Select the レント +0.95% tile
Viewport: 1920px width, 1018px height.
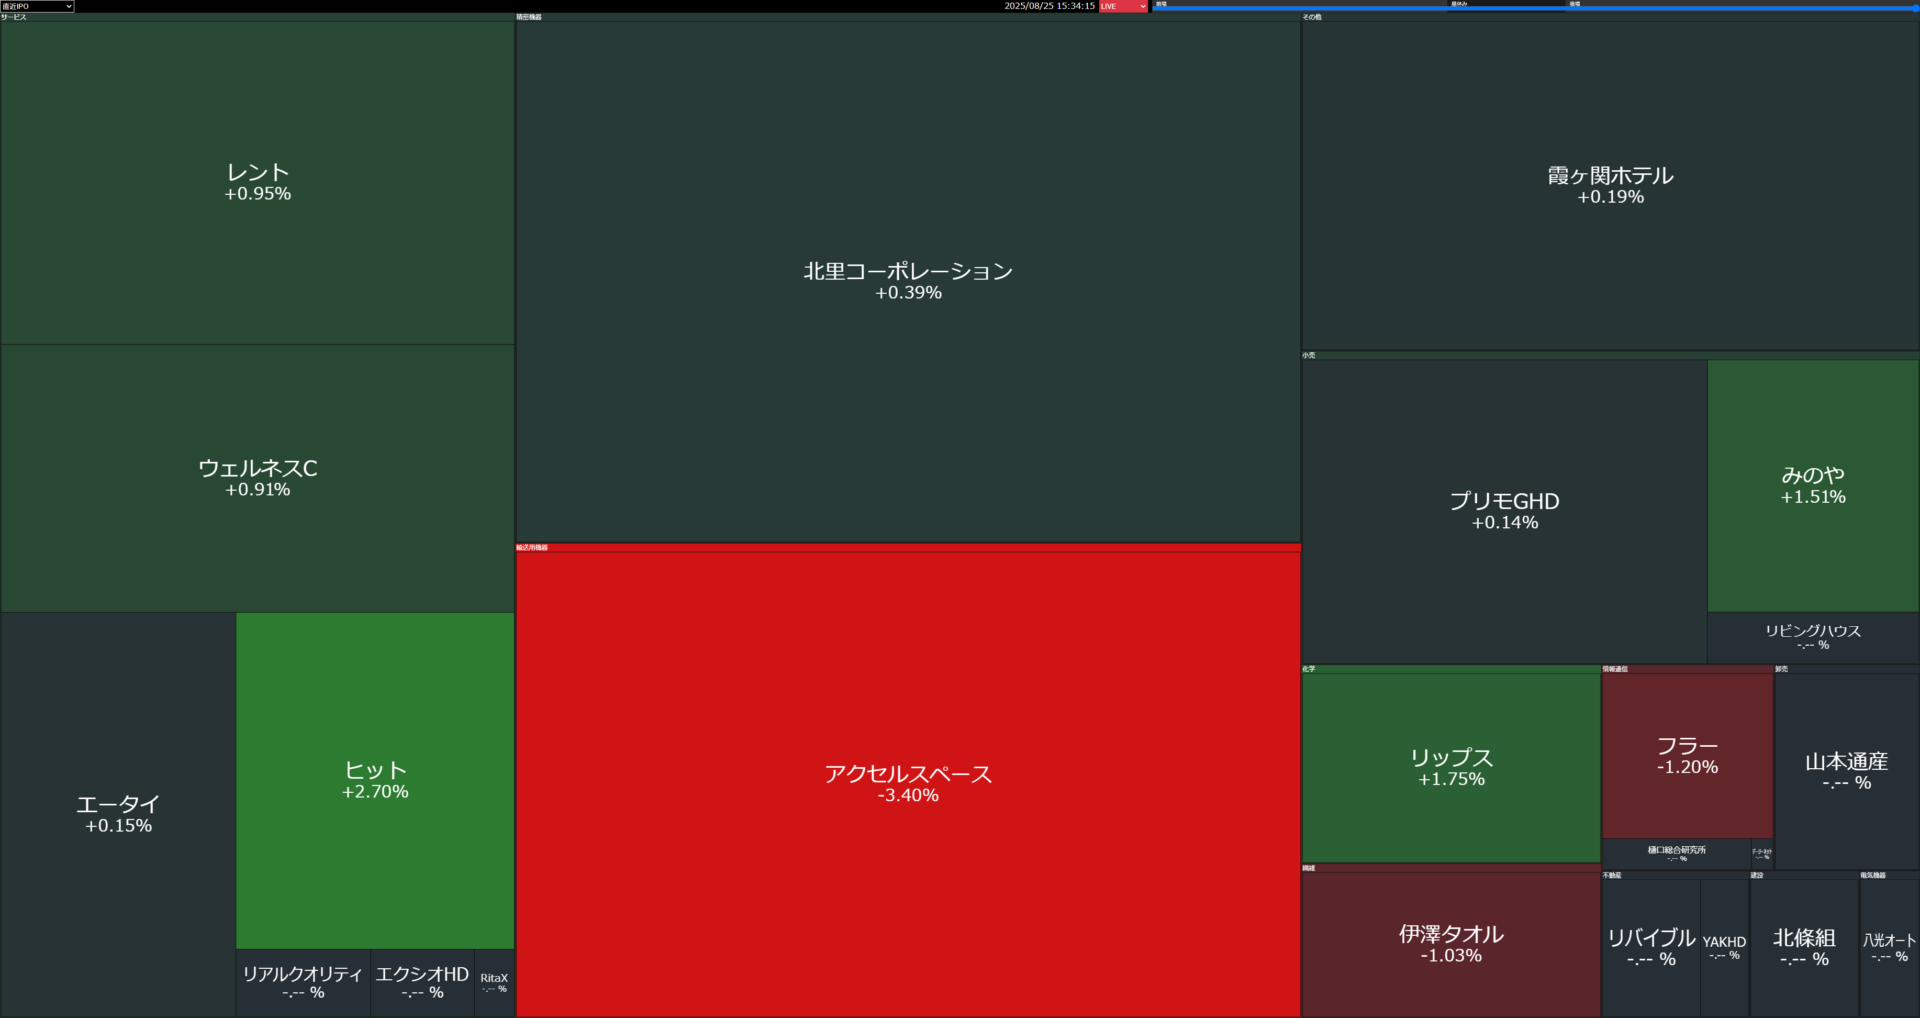[257, 183]
